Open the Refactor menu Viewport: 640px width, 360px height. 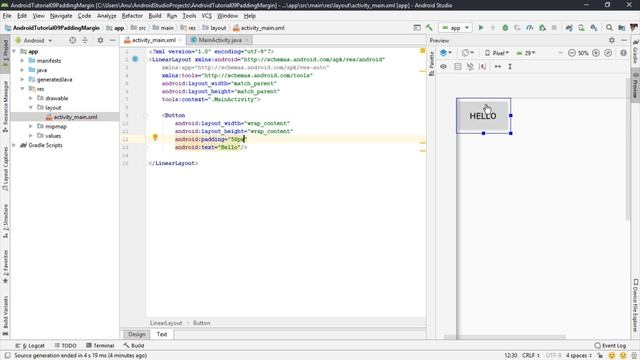132,16
